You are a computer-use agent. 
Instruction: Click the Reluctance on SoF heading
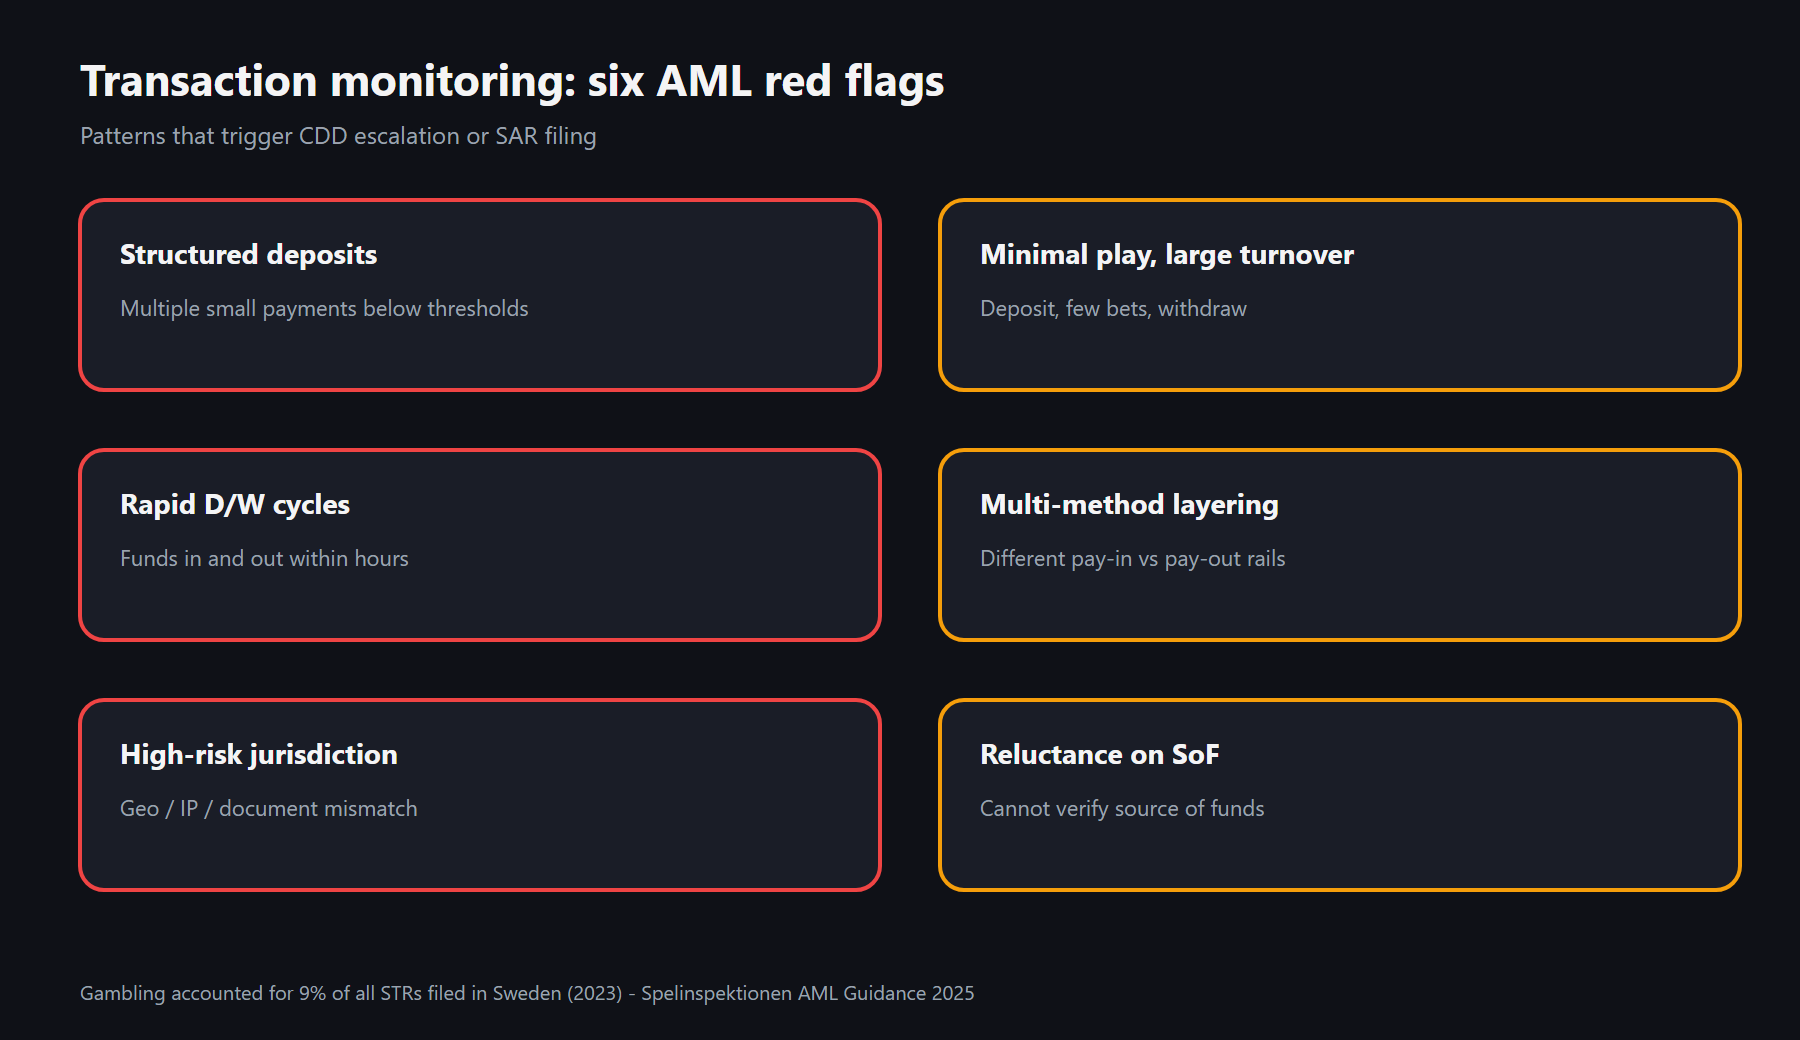coord(1100,755)
